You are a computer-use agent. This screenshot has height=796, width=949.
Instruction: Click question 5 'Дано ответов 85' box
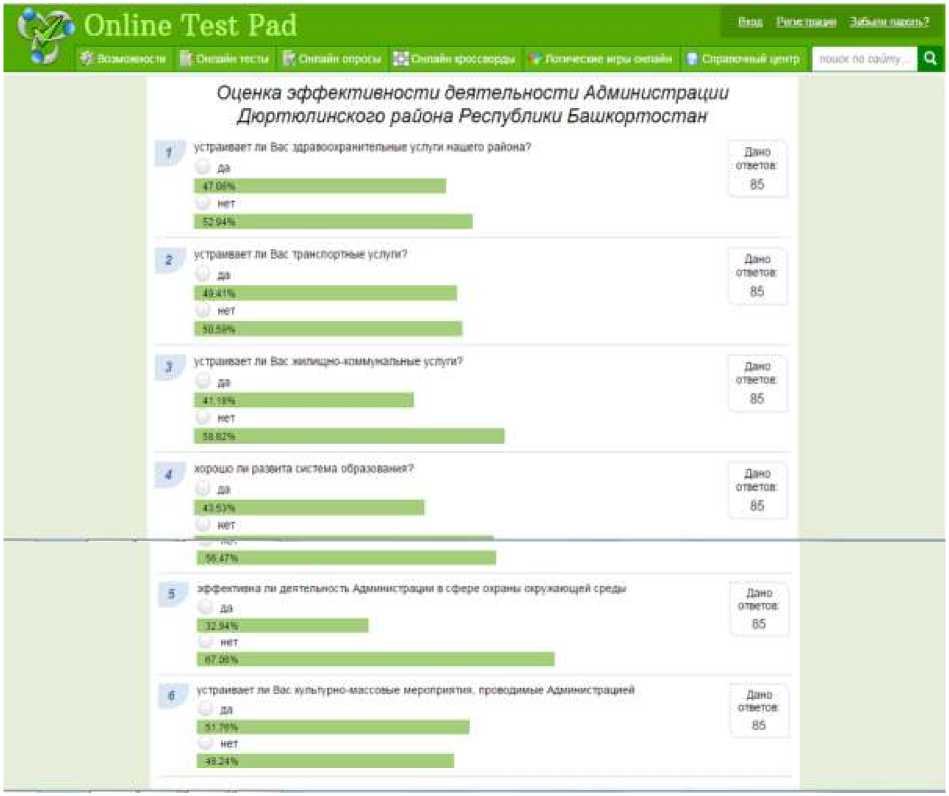pyautogui.click(x=759, y=608)
